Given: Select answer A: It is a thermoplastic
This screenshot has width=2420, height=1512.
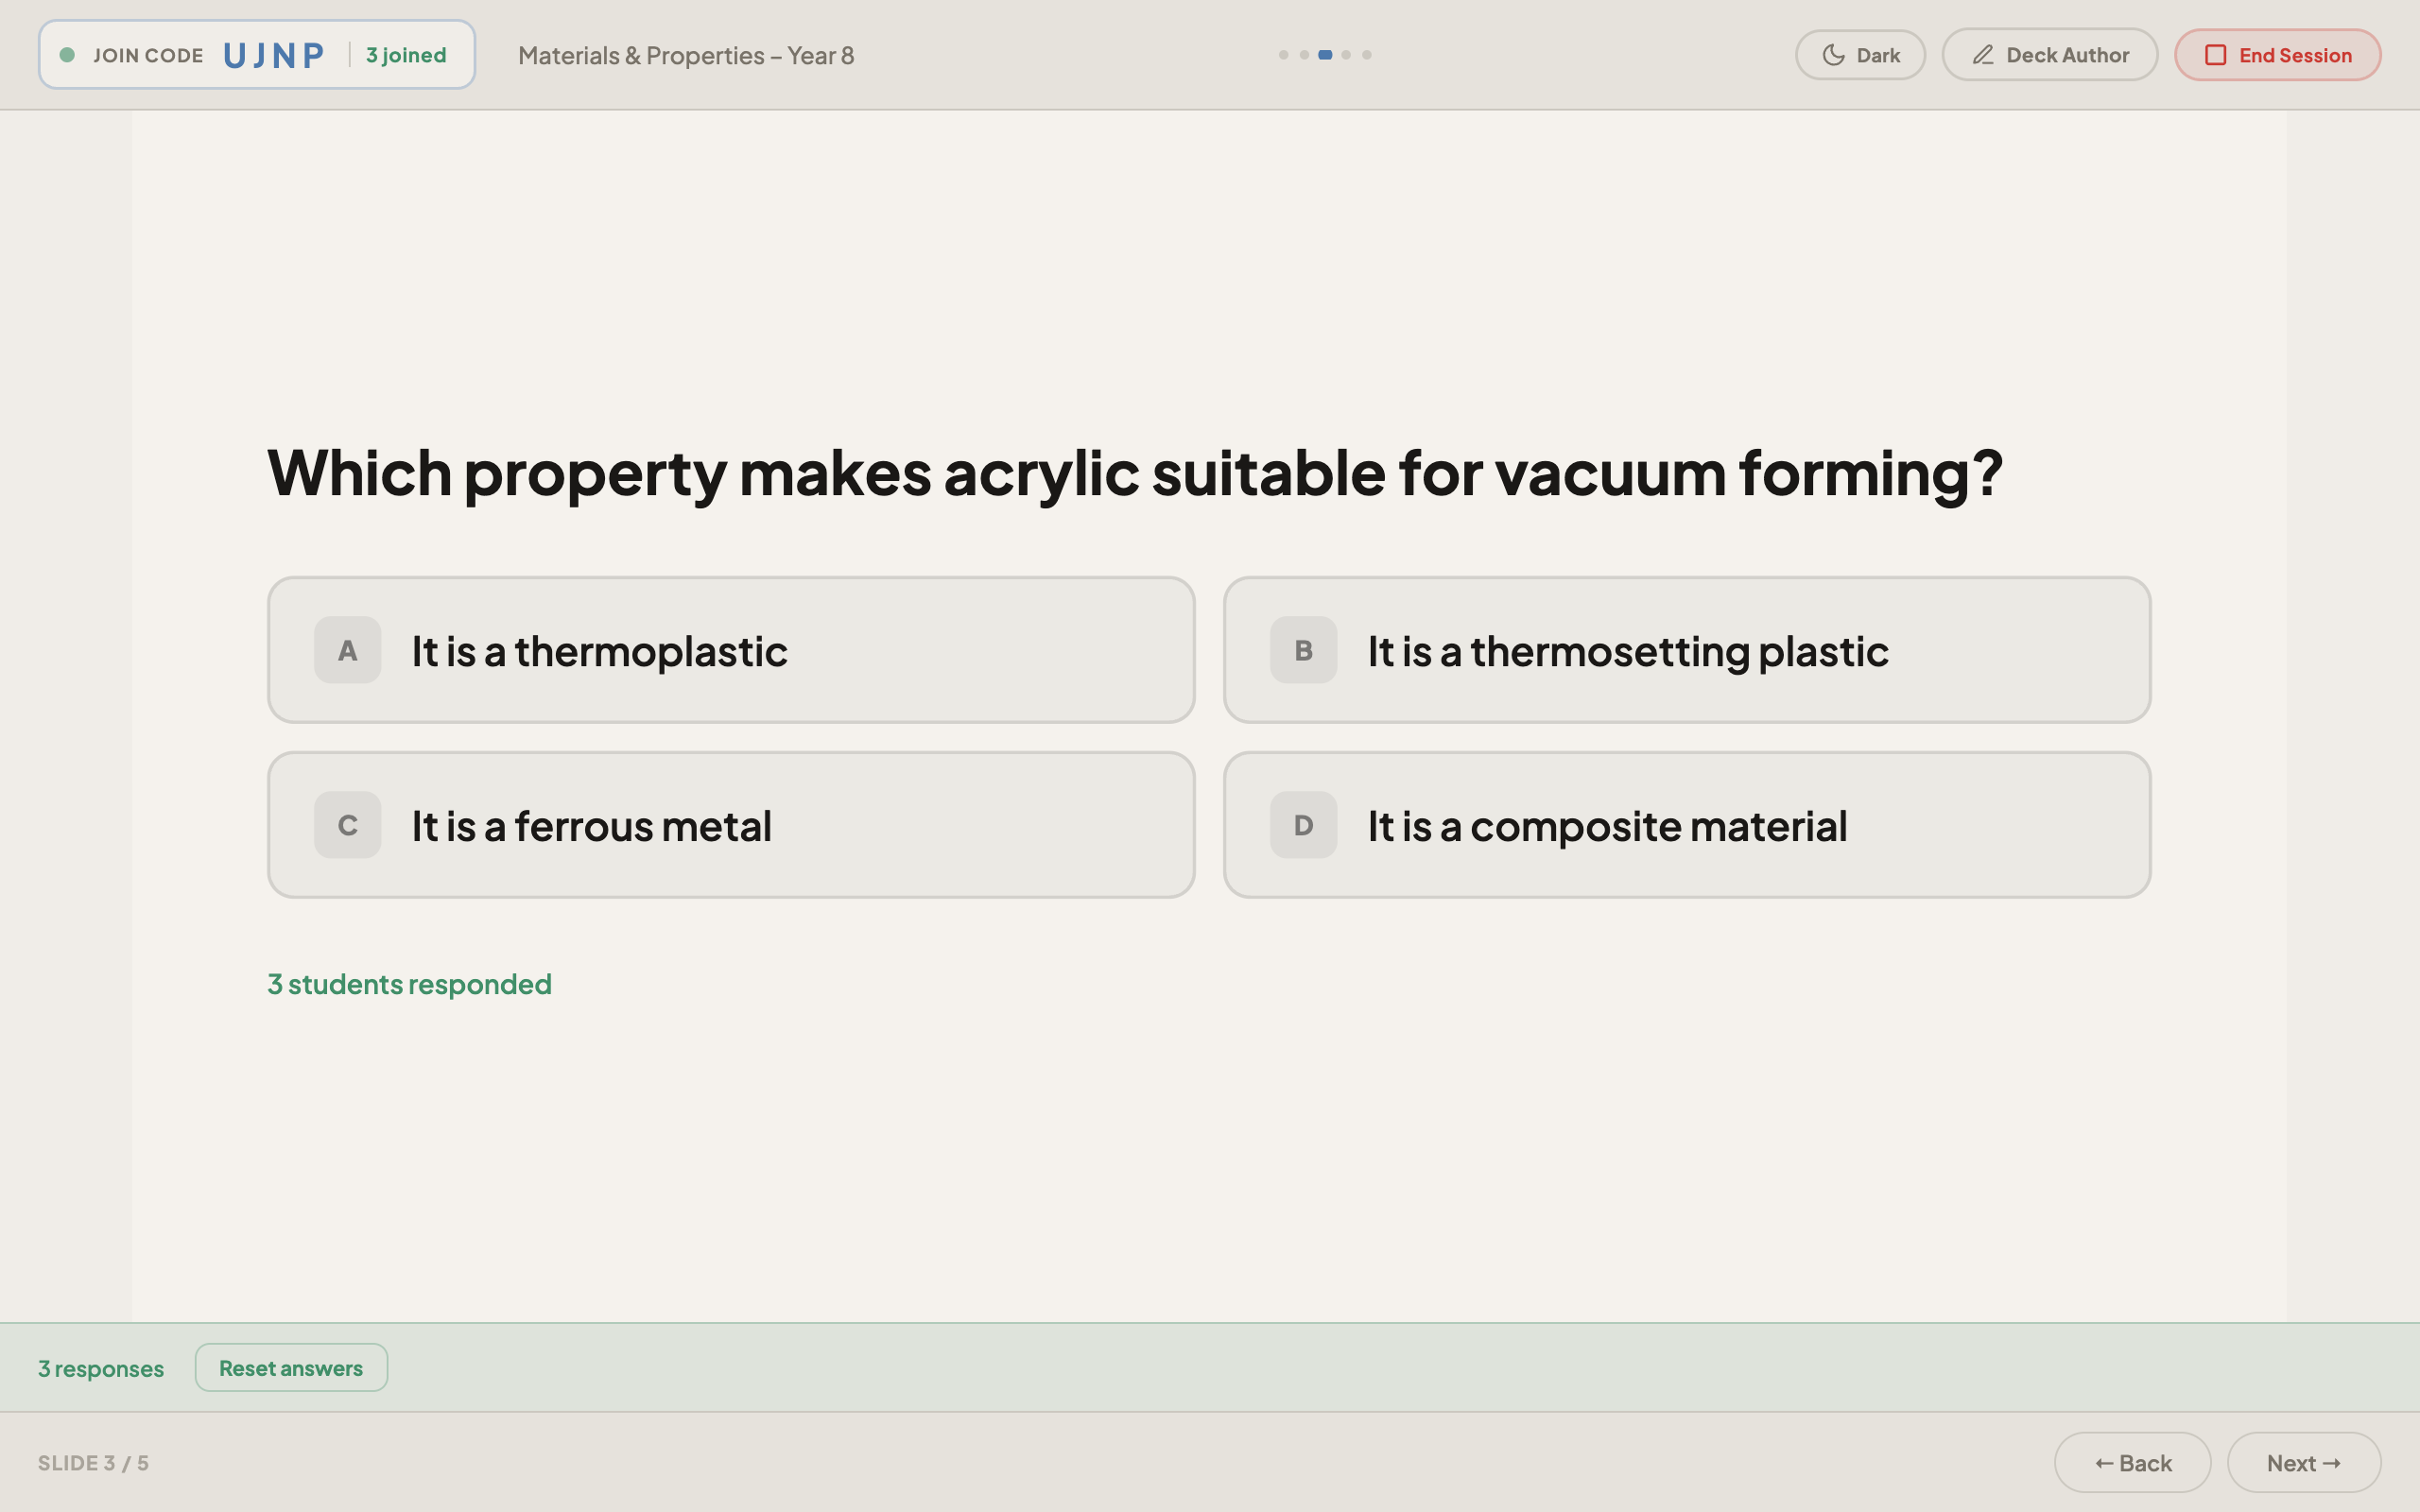Looking at the screenshot, I should click(x=731, y=650).
